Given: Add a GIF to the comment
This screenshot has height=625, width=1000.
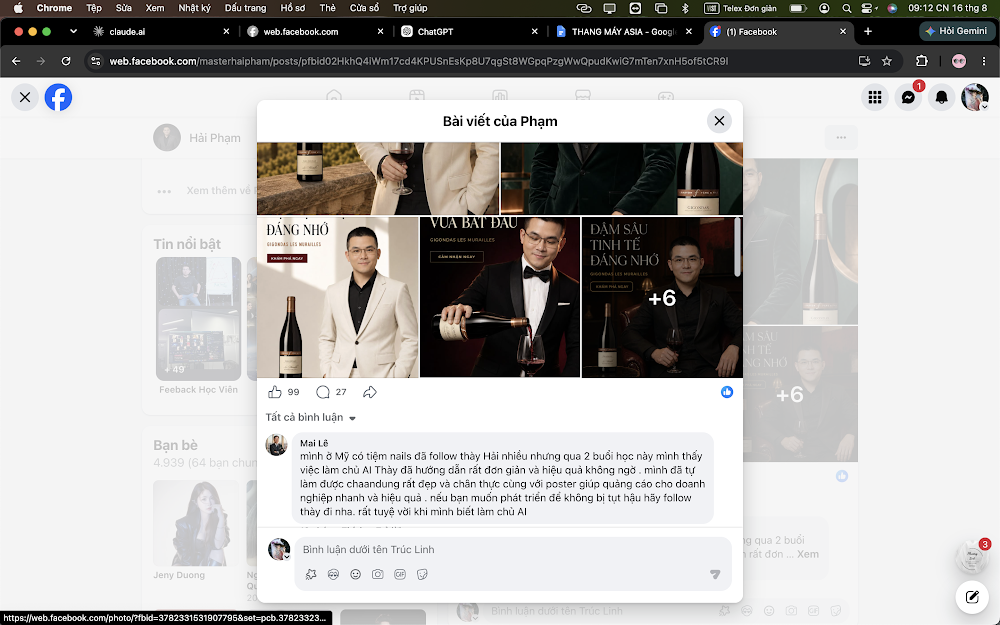Looking at the screenshot, I should (x=400, y=574).
